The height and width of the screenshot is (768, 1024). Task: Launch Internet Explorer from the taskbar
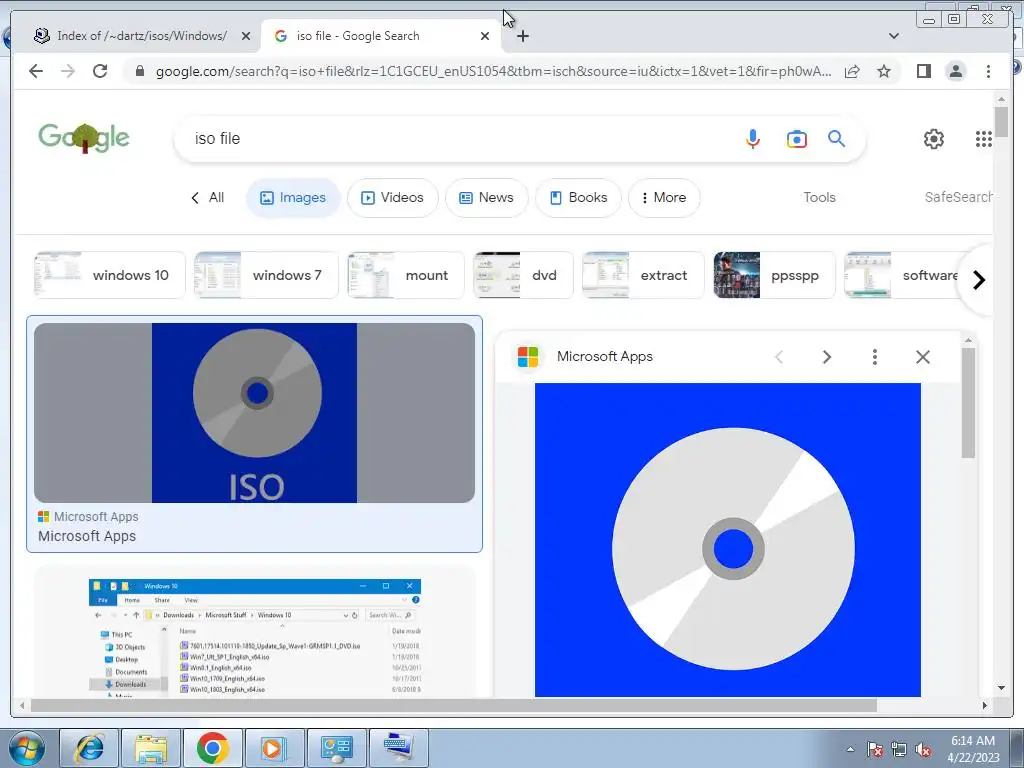[89, 748]
